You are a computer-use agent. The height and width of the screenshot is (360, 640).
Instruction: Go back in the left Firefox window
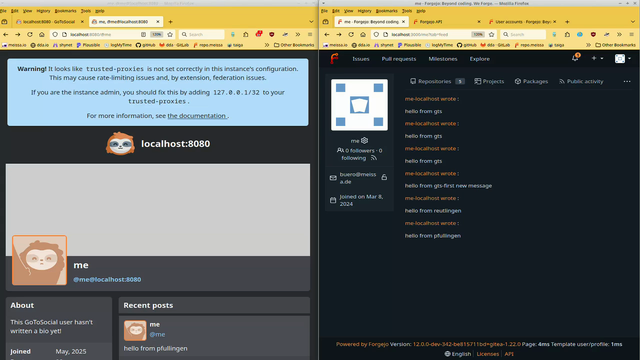click(x=6, y=35)
